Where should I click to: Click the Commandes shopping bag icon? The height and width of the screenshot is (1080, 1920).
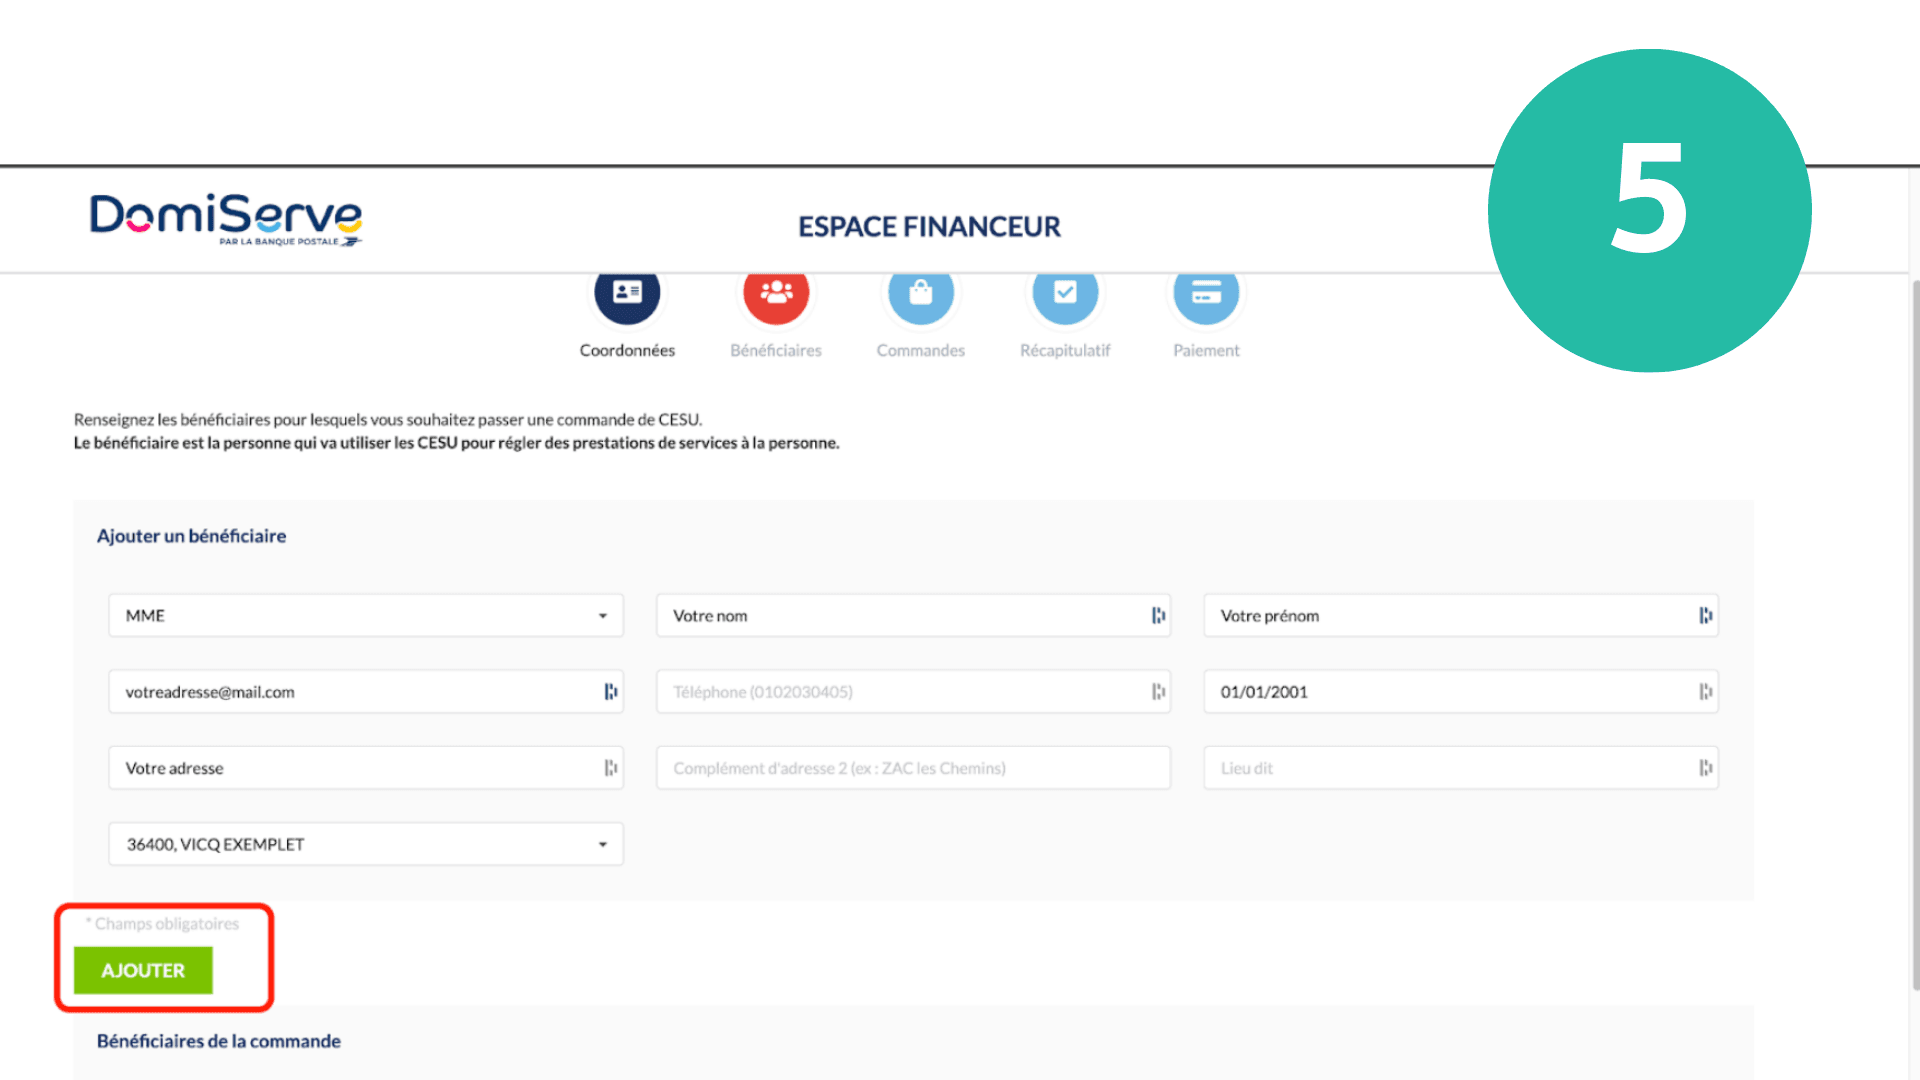tap(920, 294)
